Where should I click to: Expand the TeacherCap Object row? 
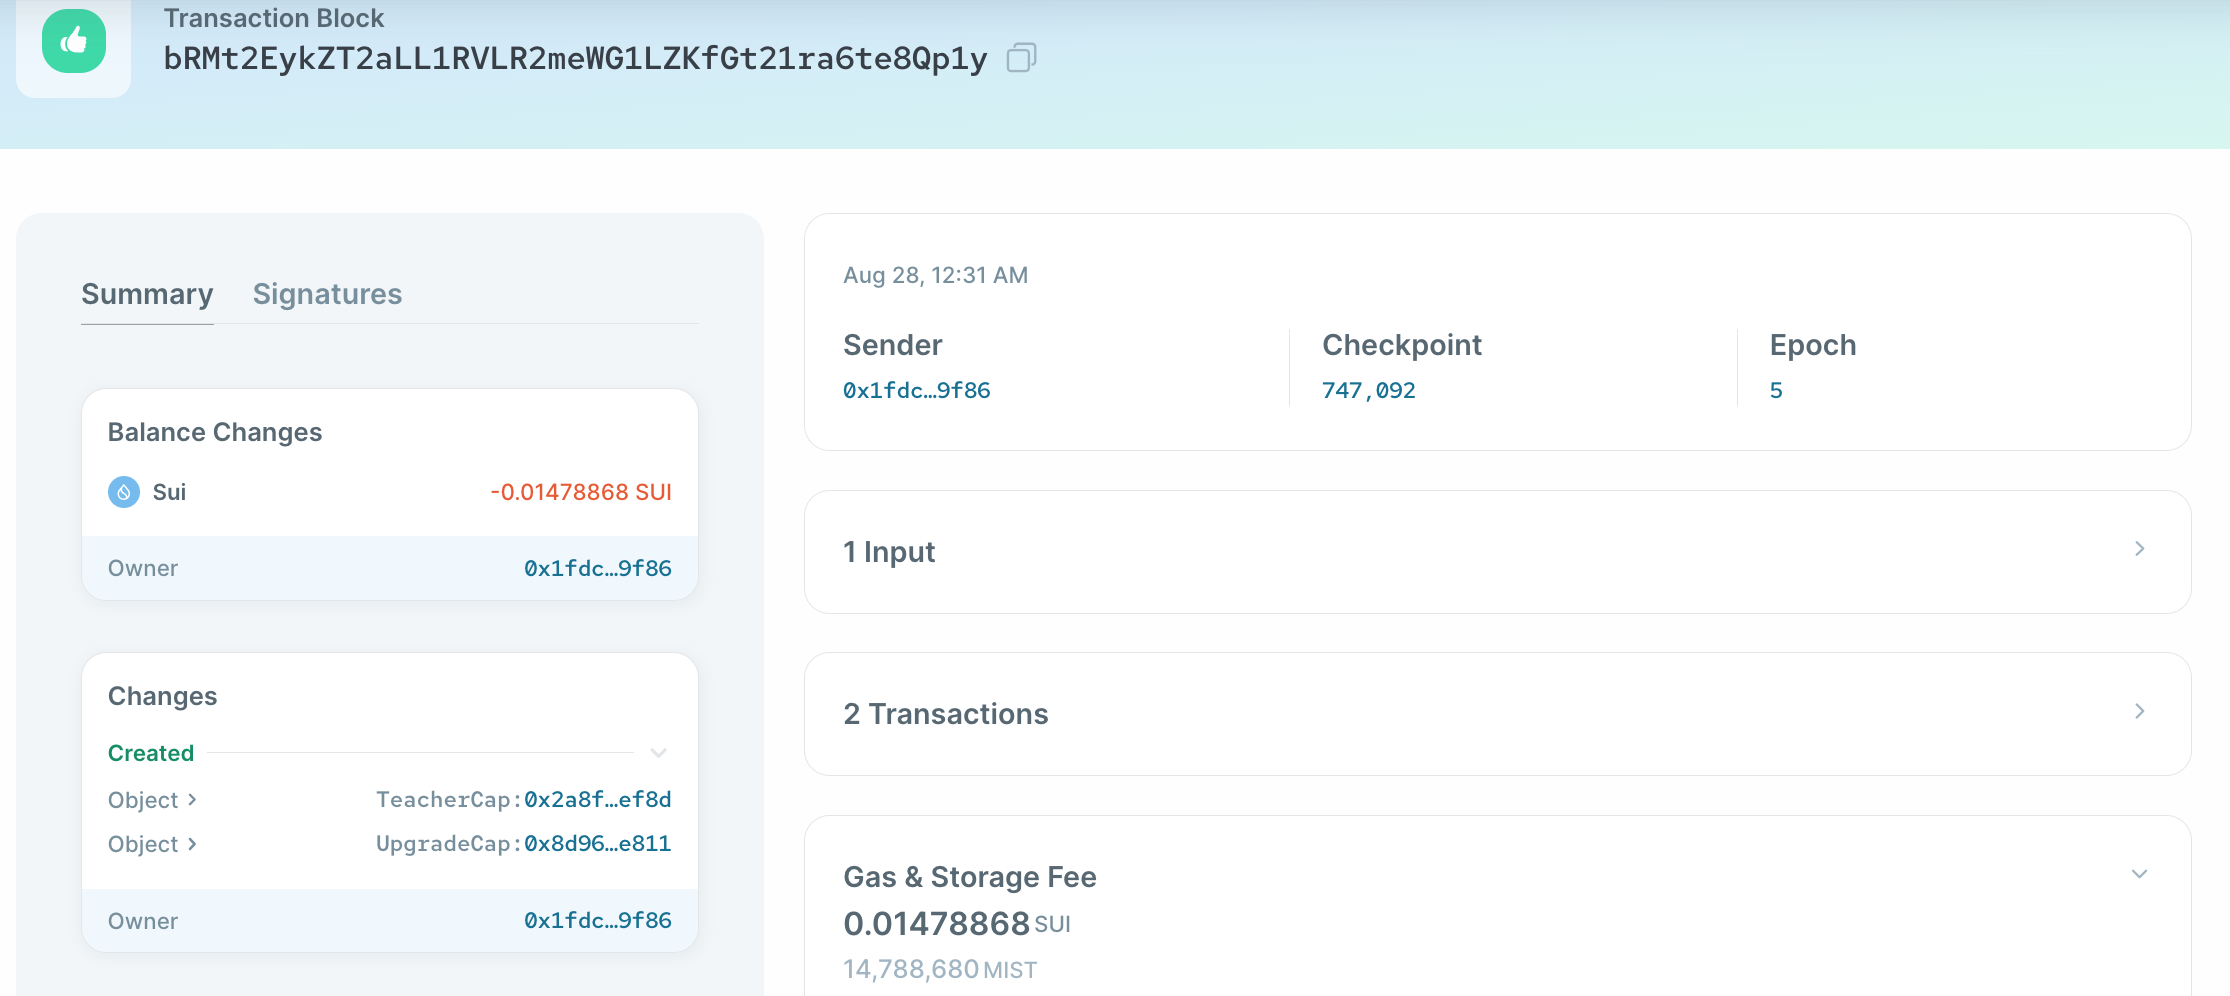[152, 800]
